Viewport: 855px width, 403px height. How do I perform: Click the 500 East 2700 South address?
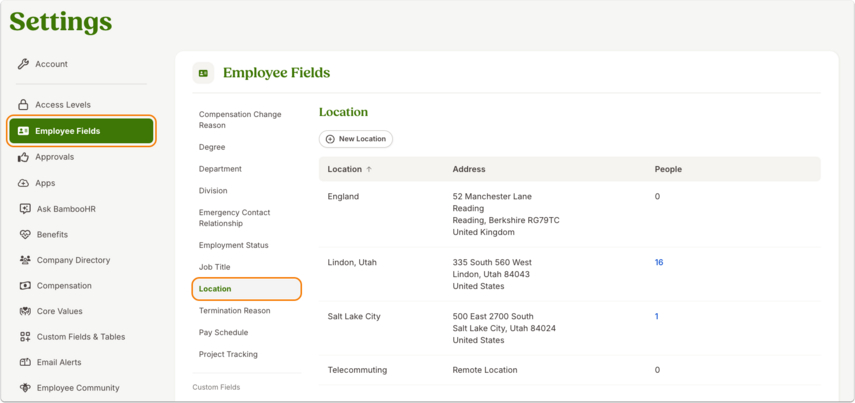(x=493, y=316)
